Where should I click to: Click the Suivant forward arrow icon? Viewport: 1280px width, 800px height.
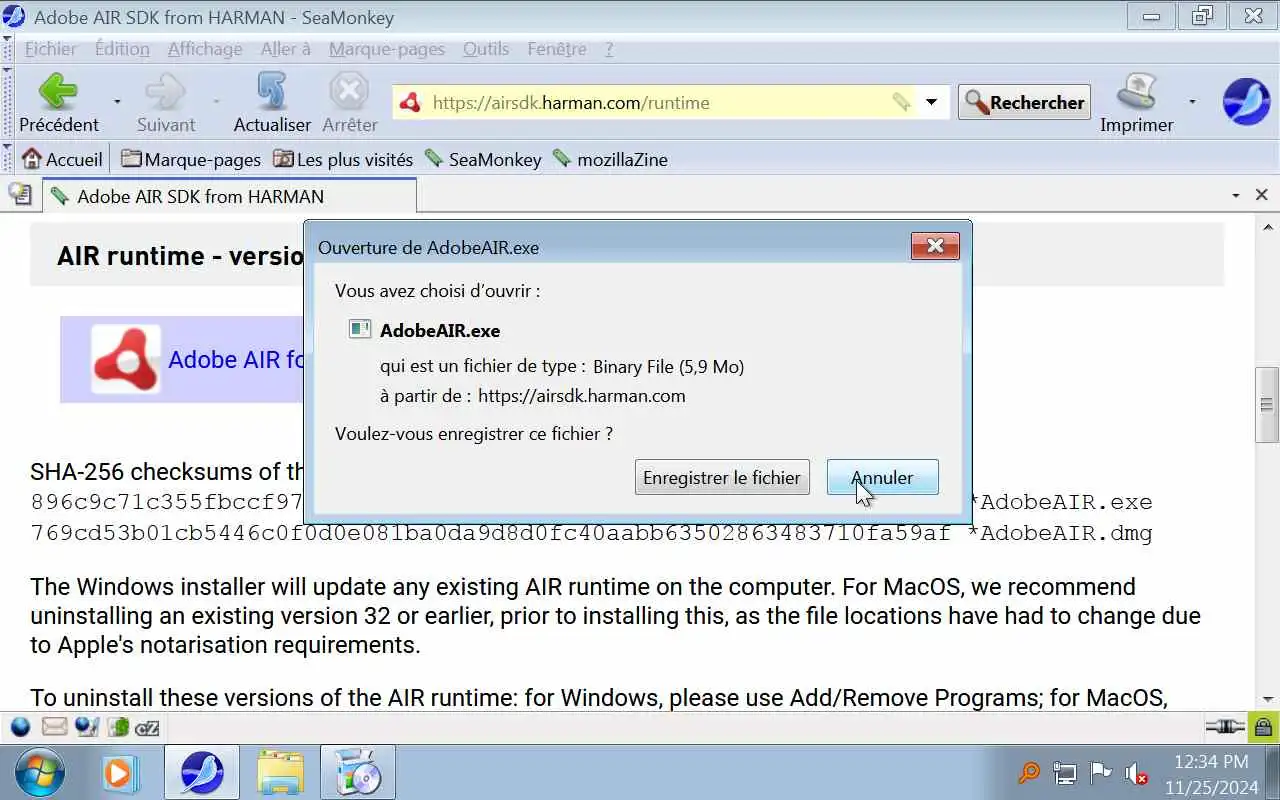165,92
